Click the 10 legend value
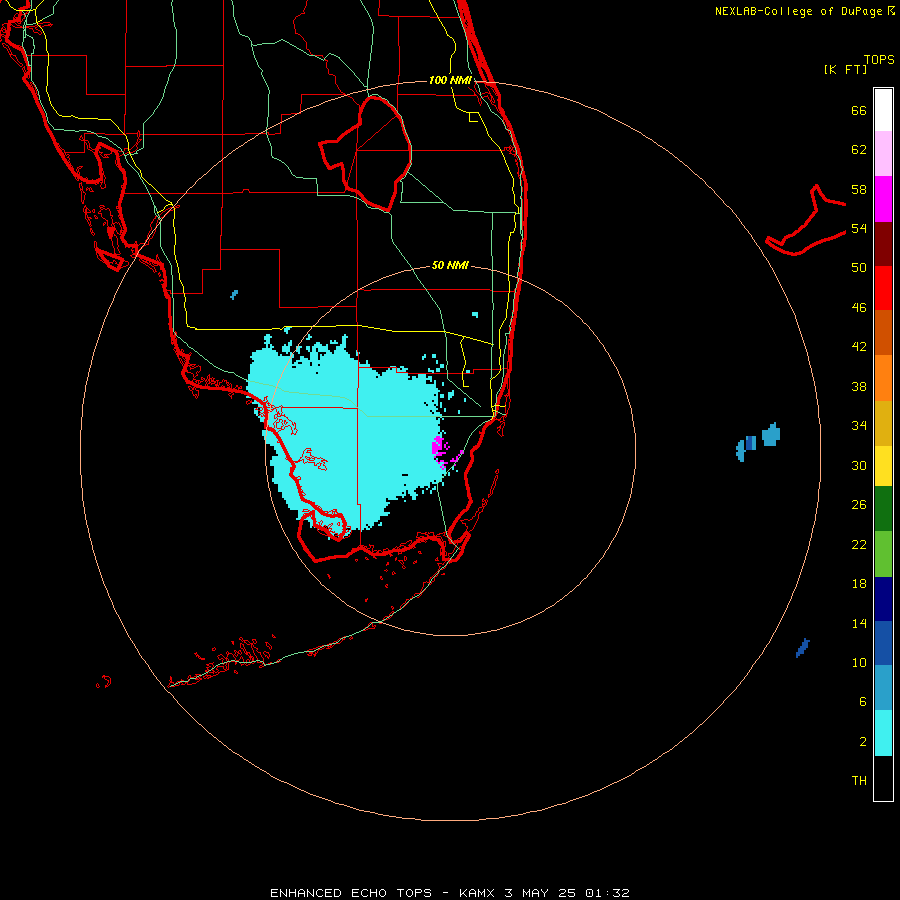 859,662
